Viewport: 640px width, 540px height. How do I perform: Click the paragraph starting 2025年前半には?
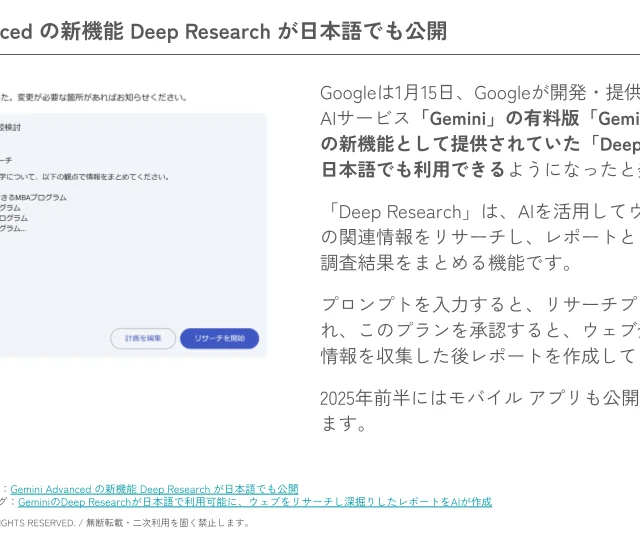480,410
